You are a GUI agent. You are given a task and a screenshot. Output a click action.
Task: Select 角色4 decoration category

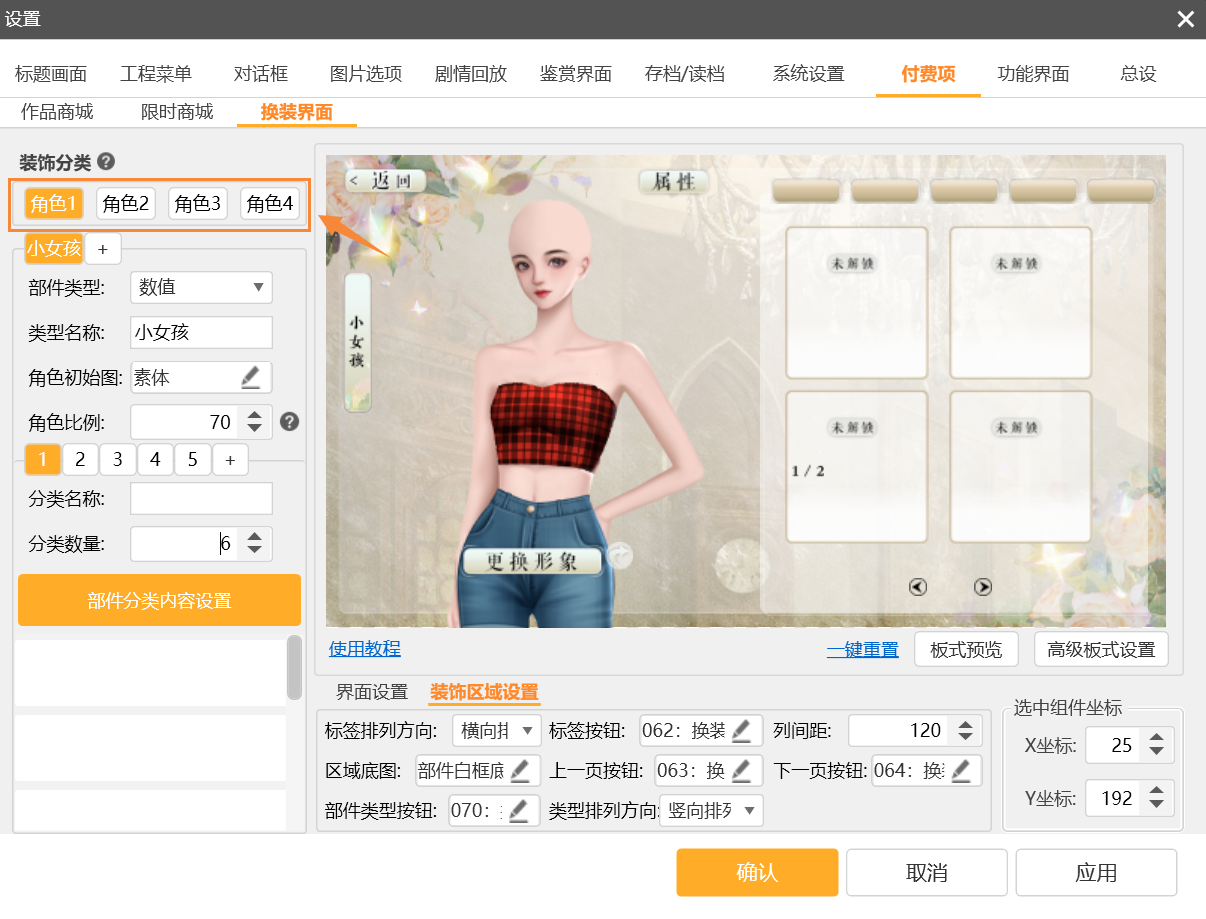coord(270,204)
